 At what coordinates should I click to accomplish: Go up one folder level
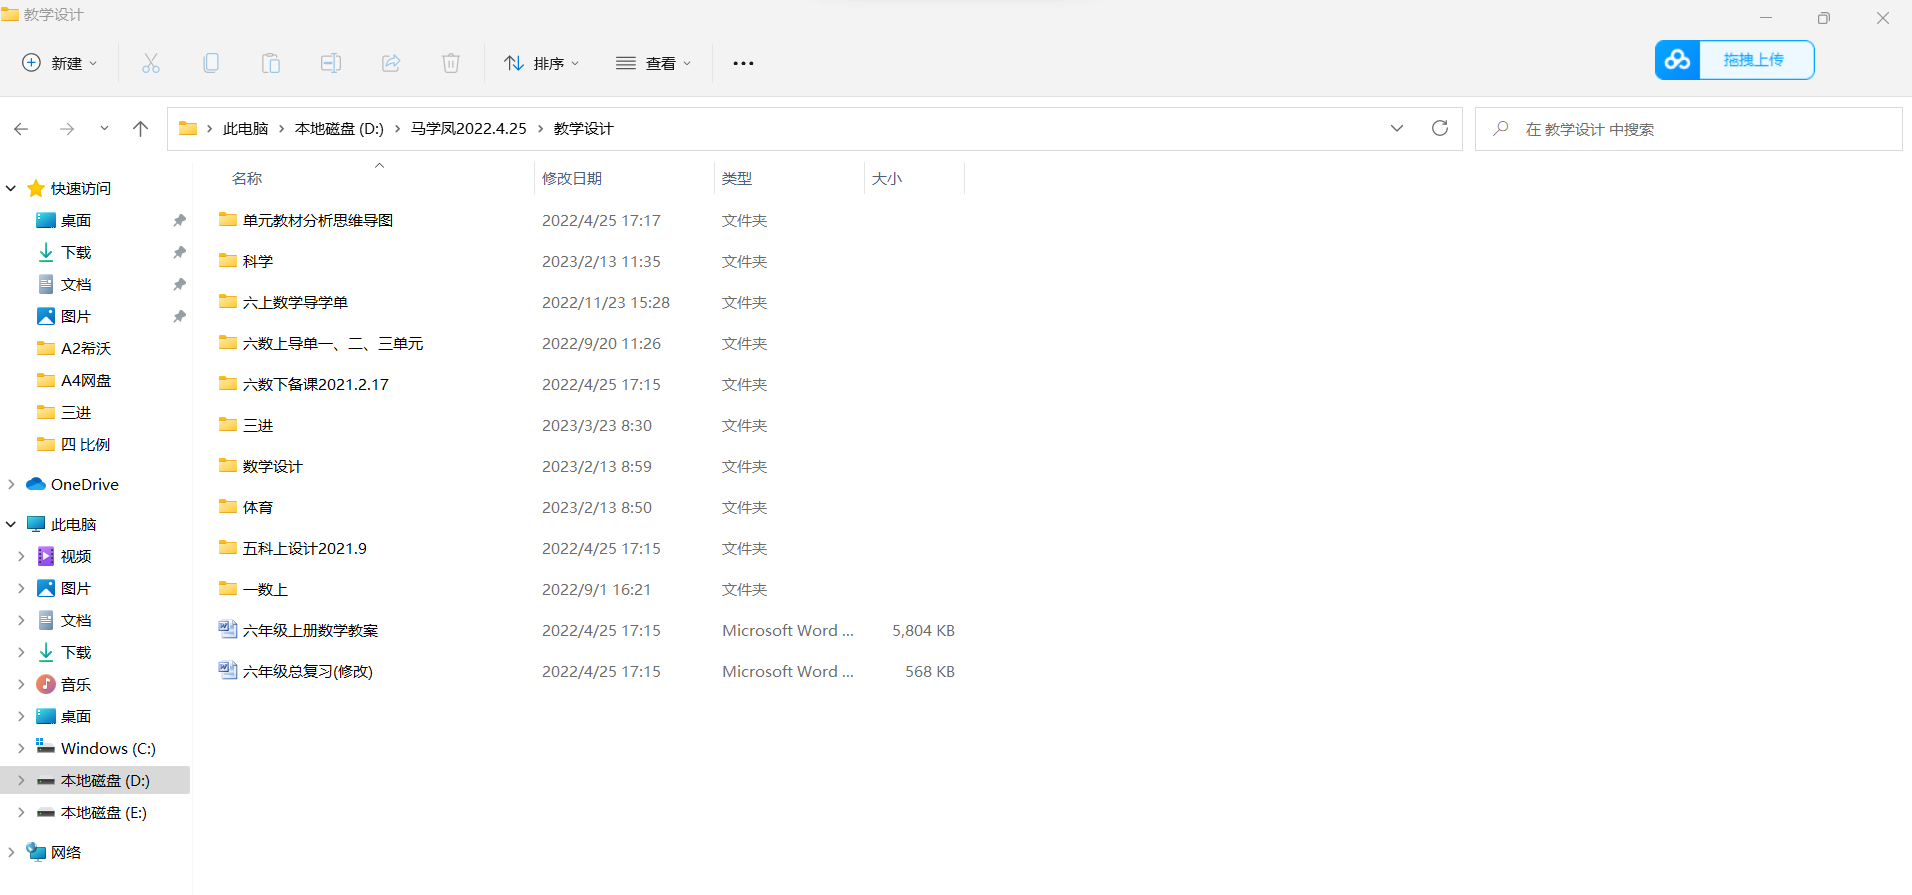(140, 128)
